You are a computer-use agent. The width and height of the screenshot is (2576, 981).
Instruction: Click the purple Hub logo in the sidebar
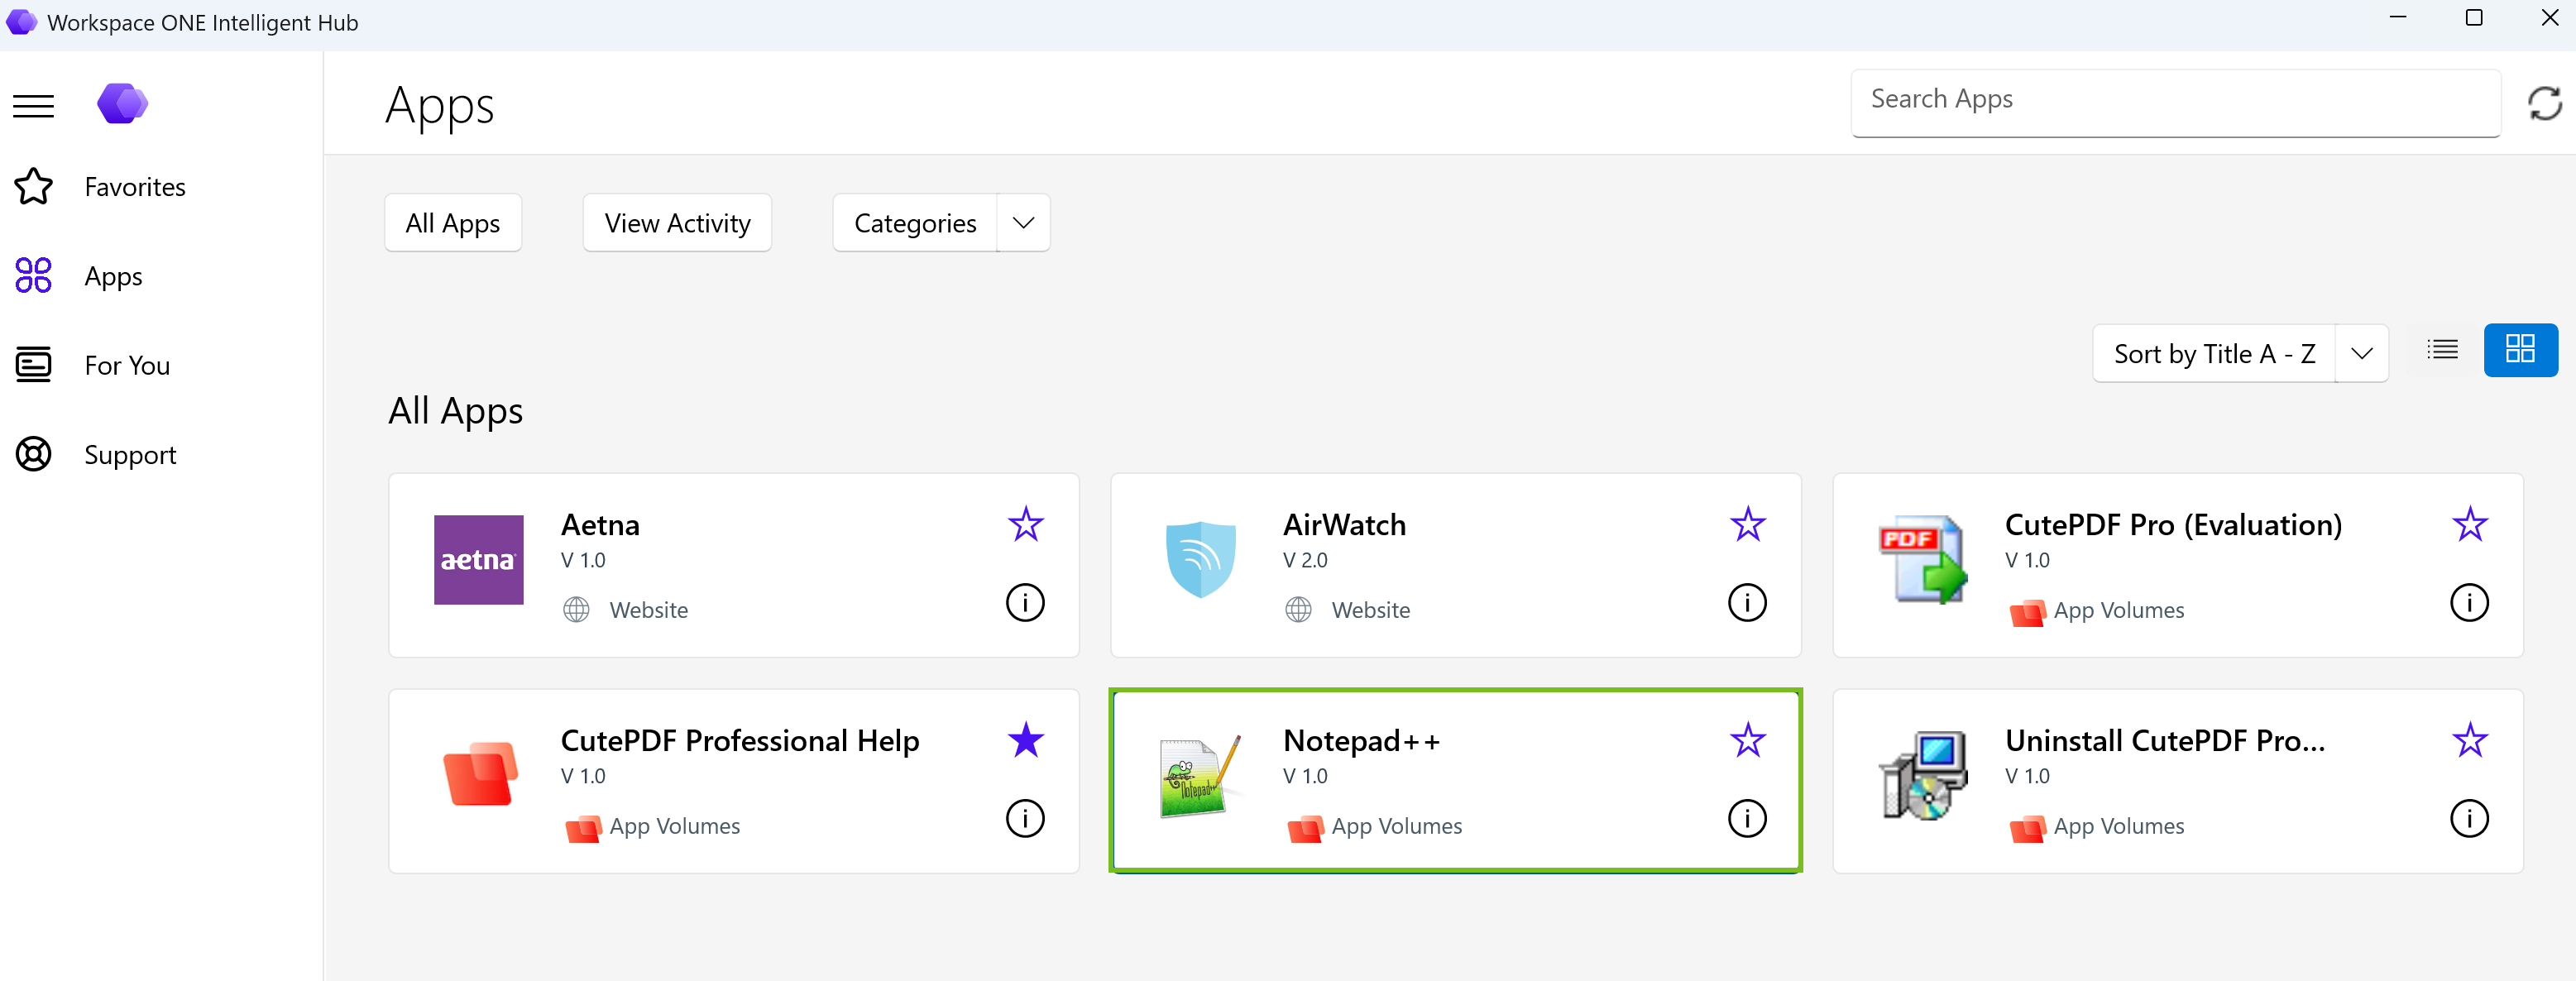tap(122, 103)
